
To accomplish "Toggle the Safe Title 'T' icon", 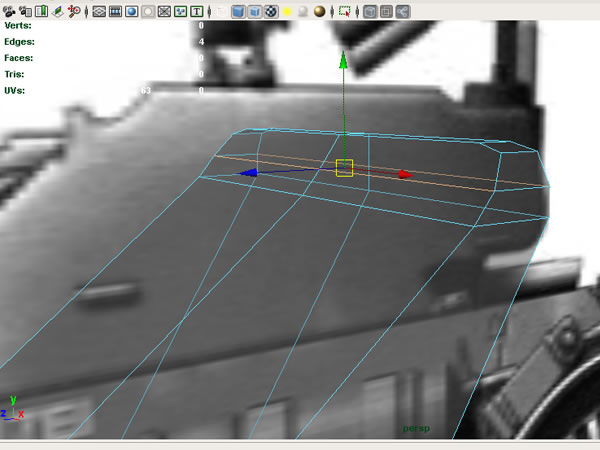I will (x=197, y=11).
